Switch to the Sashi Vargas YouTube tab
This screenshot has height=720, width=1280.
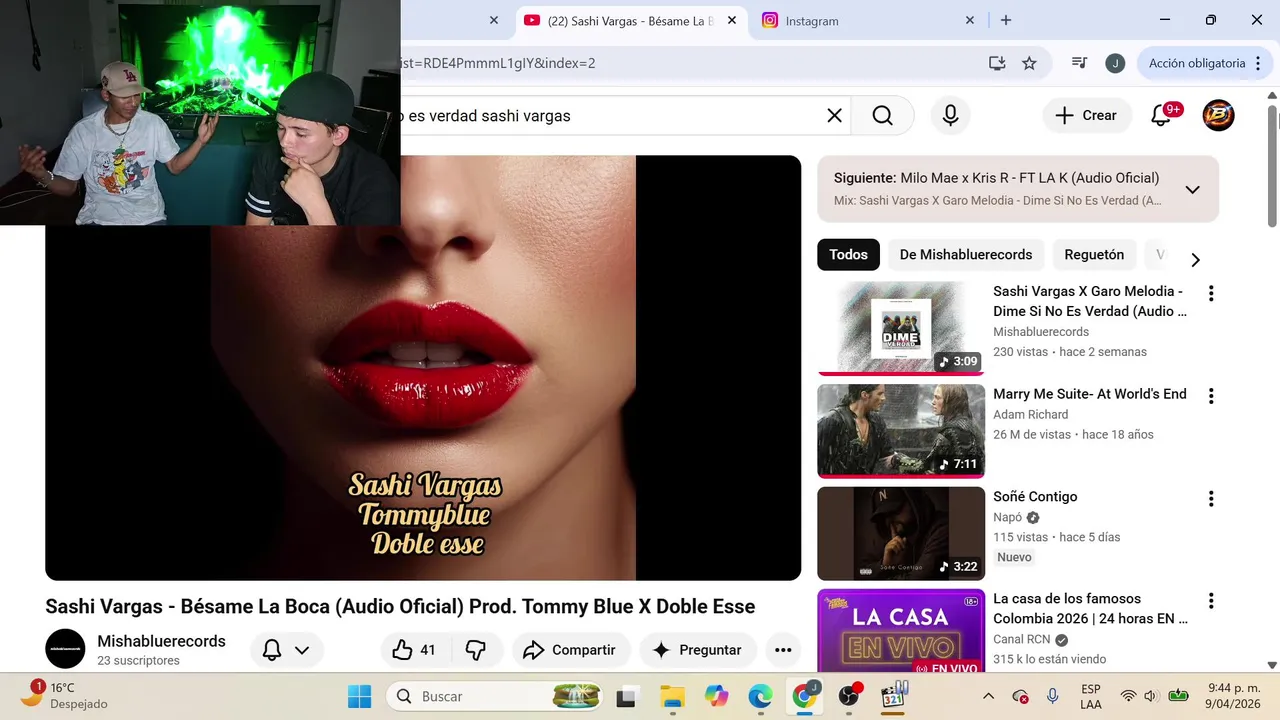tap(631, 20)
